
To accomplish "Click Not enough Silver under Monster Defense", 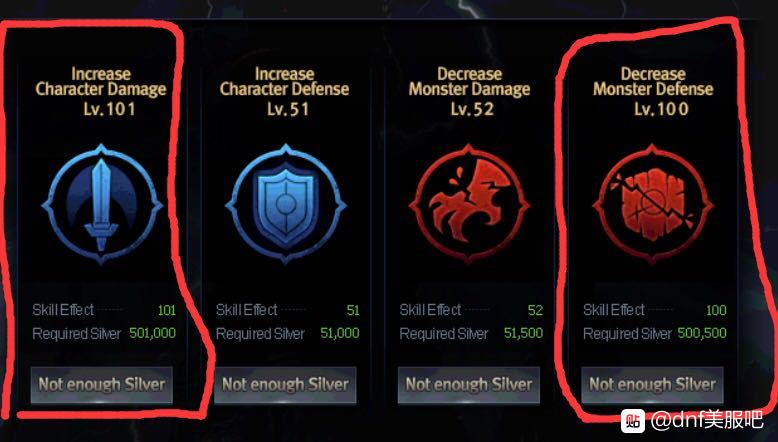I will 652,384.
